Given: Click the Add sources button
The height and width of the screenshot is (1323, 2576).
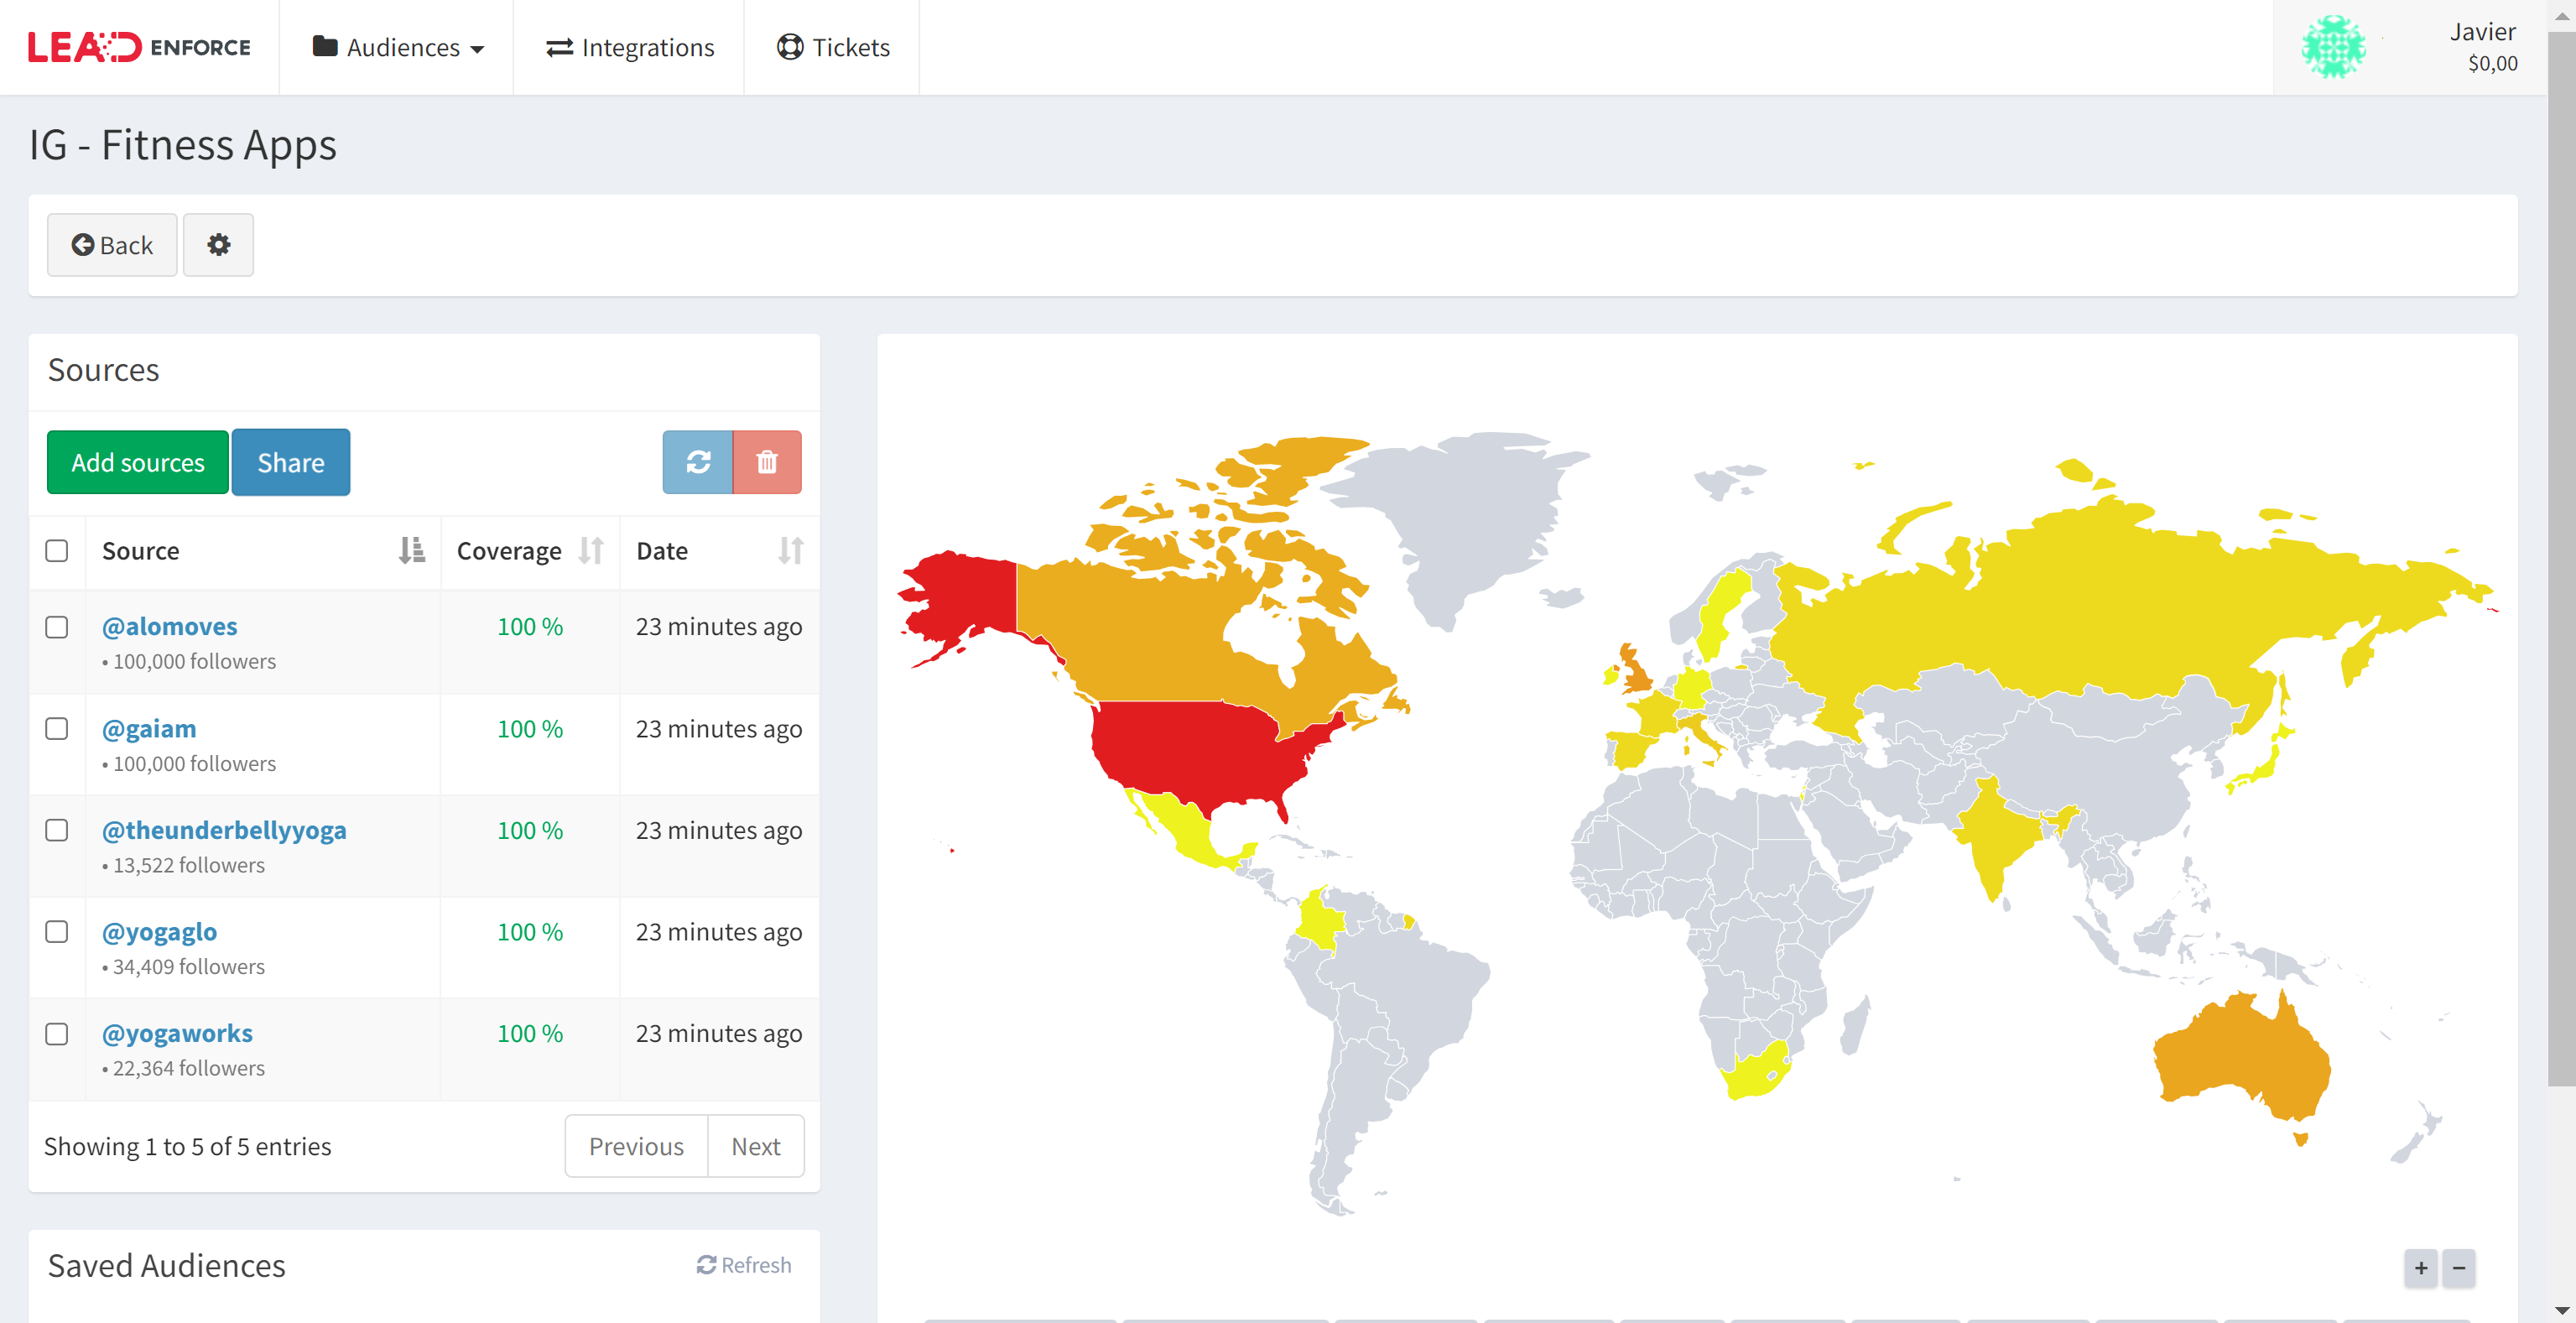Looking at the screenshot, I should coord(137,461).
